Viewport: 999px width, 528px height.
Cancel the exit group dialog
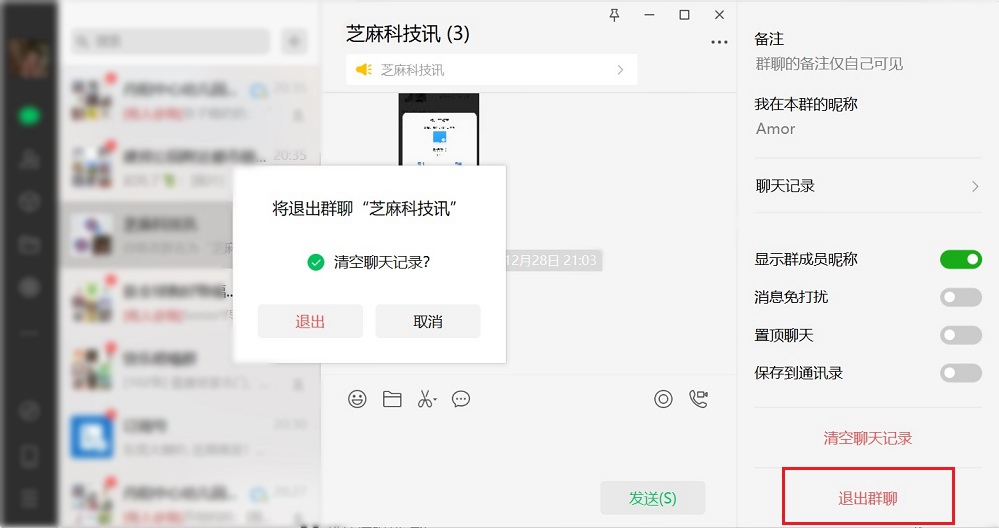tap(428, 321)
